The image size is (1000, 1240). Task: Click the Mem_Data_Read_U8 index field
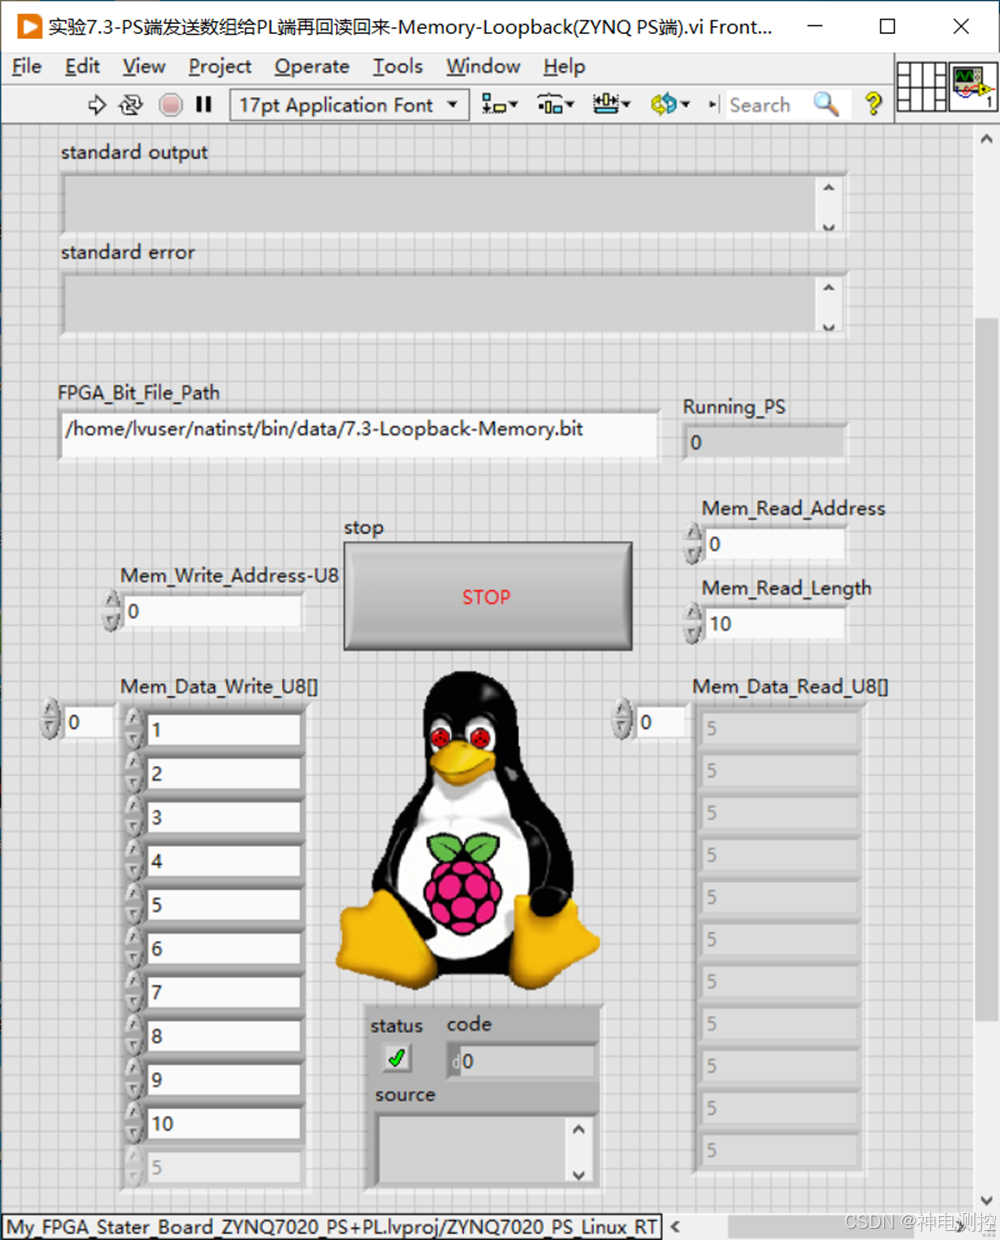(x=661, y=722)
